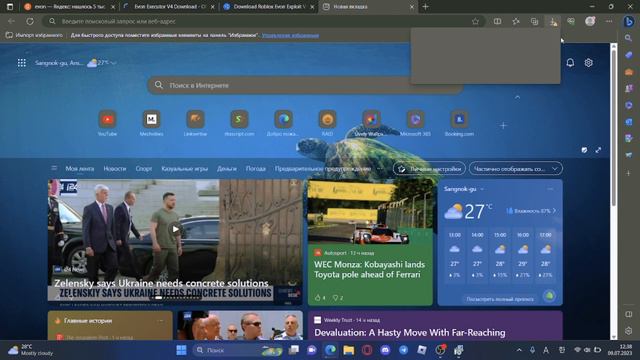The width and height of the screenshot is (640, 360).
Task: Open the feed hamburger menu
Action: click(x=54, y=168)
